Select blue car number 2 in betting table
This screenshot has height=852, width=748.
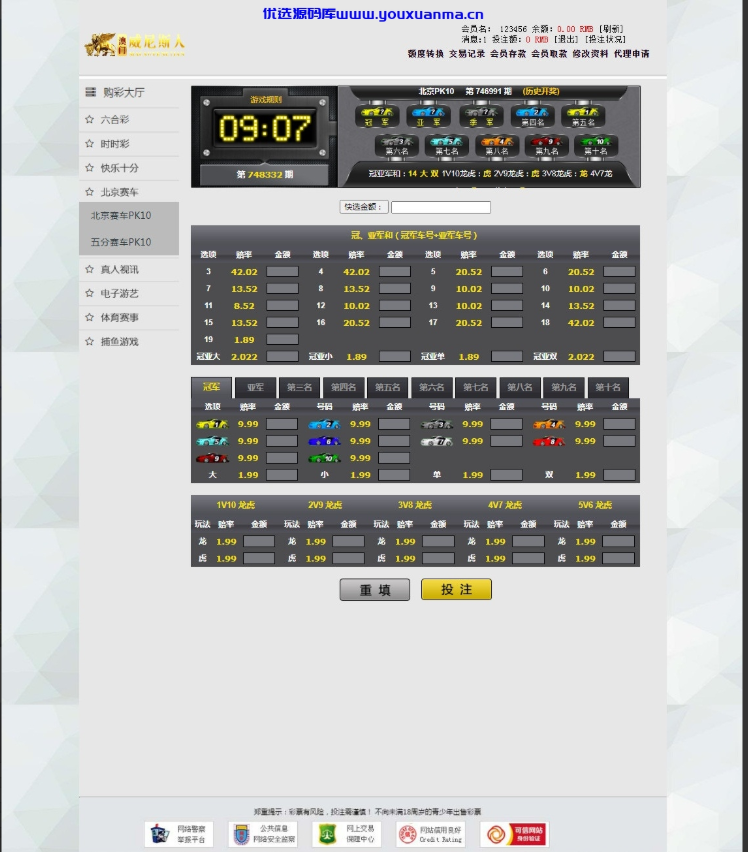pos(324,424)
